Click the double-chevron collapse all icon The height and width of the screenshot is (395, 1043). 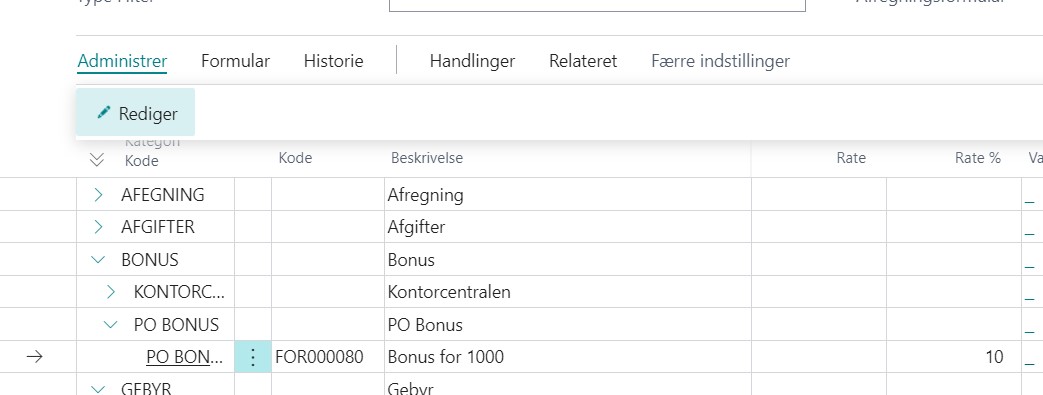(96, 160)
